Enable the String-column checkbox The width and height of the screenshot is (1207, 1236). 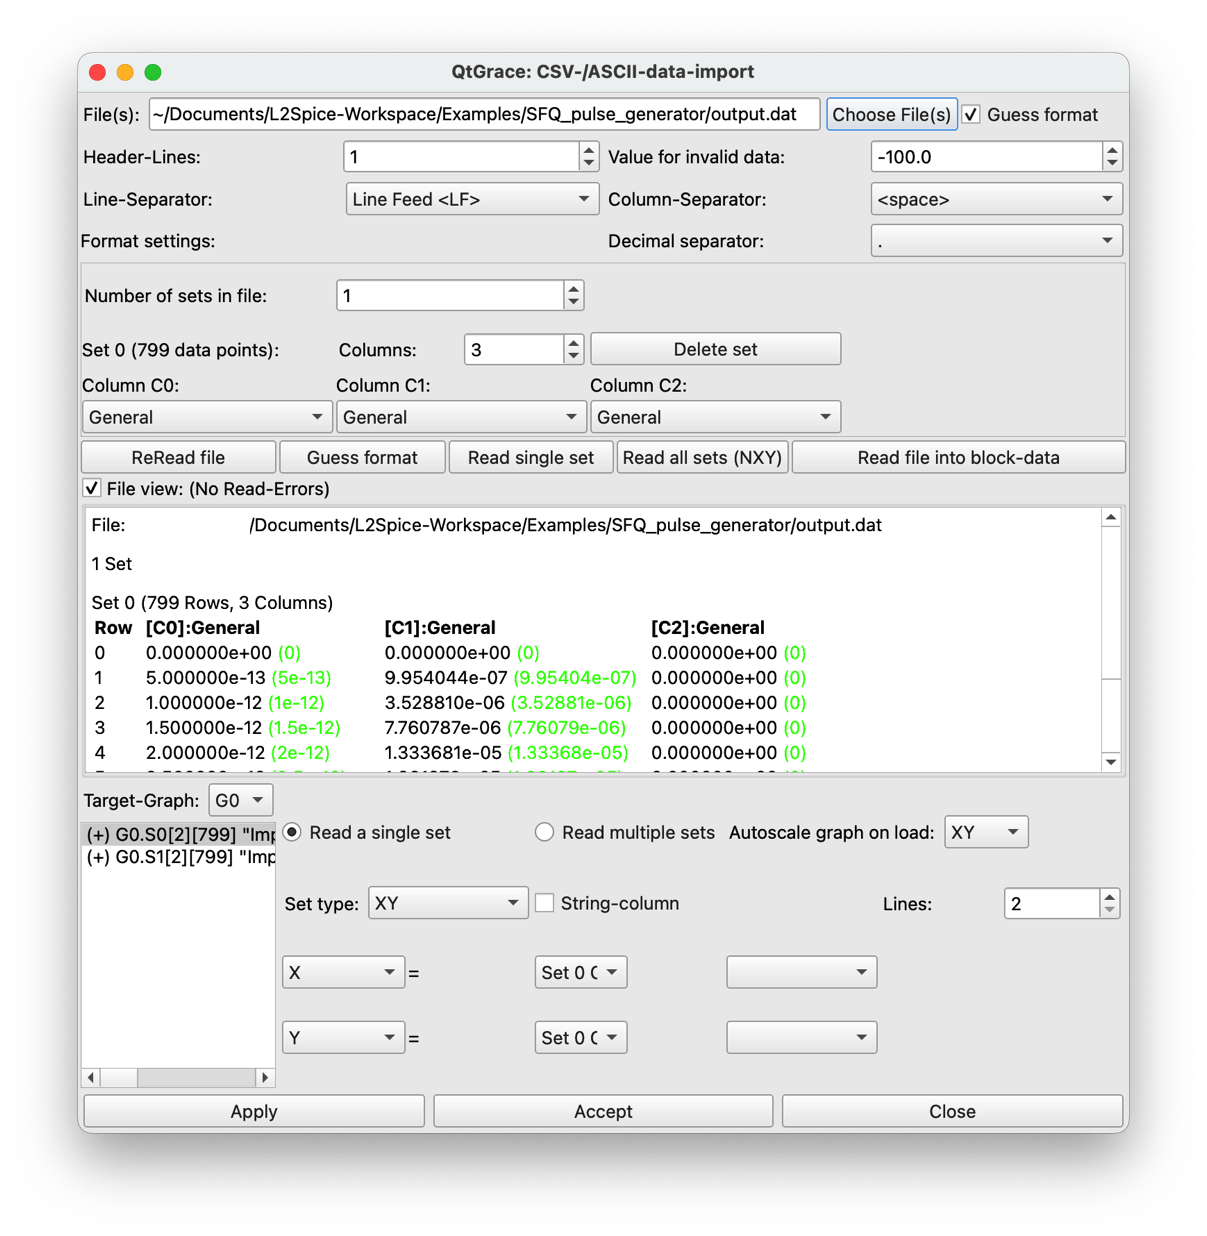tap(545, 903)
